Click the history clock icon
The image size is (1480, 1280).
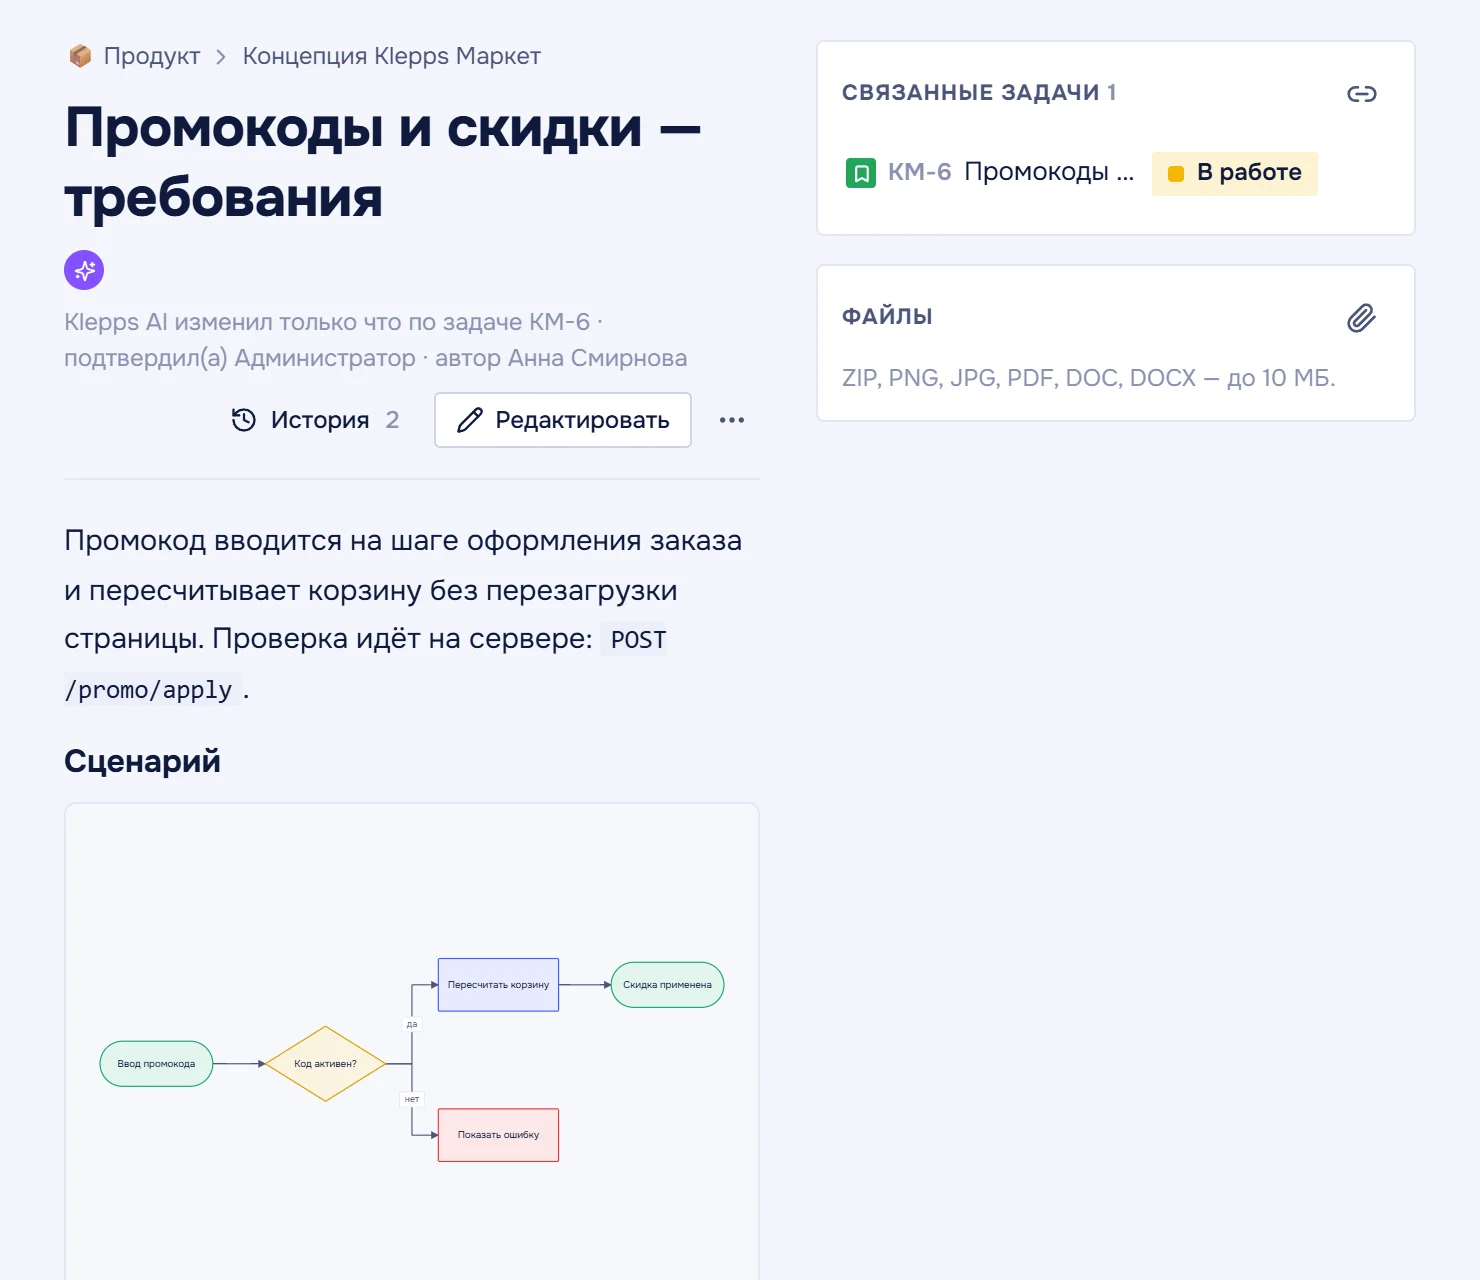tap(244, 420)
